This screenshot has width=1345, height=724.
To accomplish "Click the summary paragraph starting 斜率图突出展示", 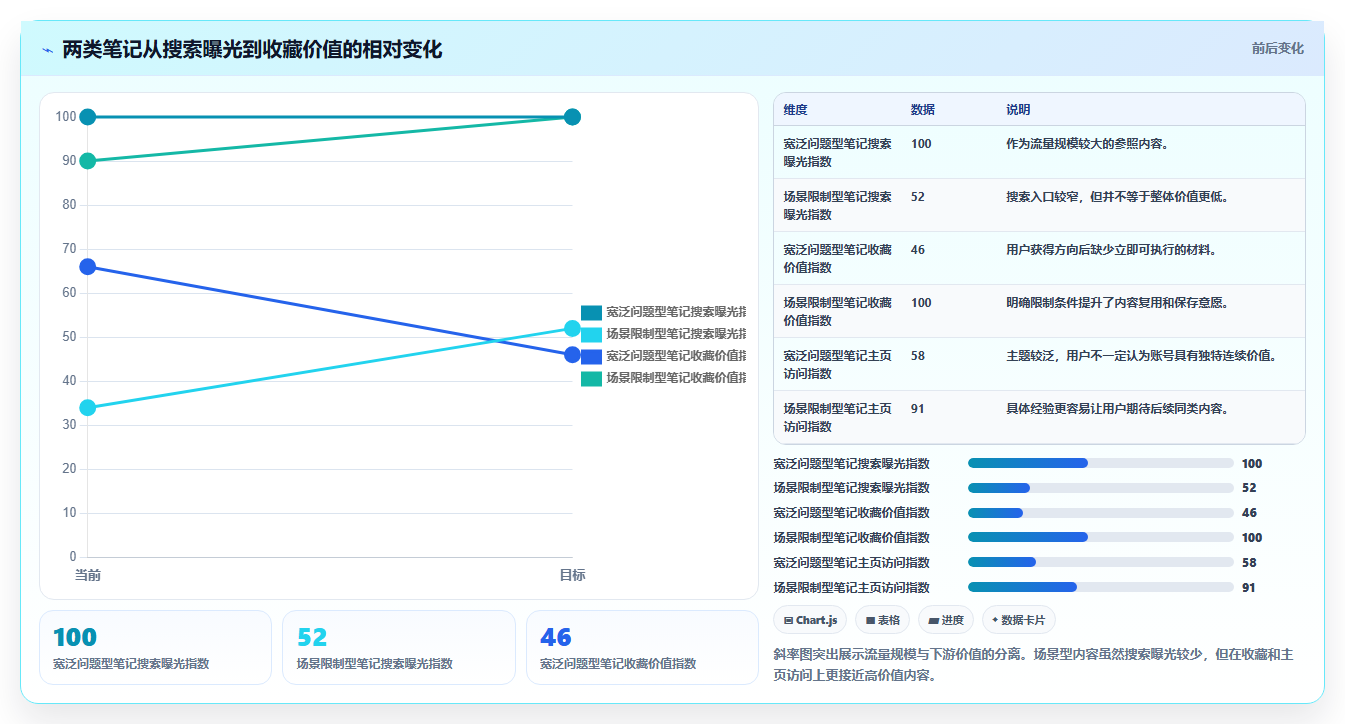I will 1033,665.
